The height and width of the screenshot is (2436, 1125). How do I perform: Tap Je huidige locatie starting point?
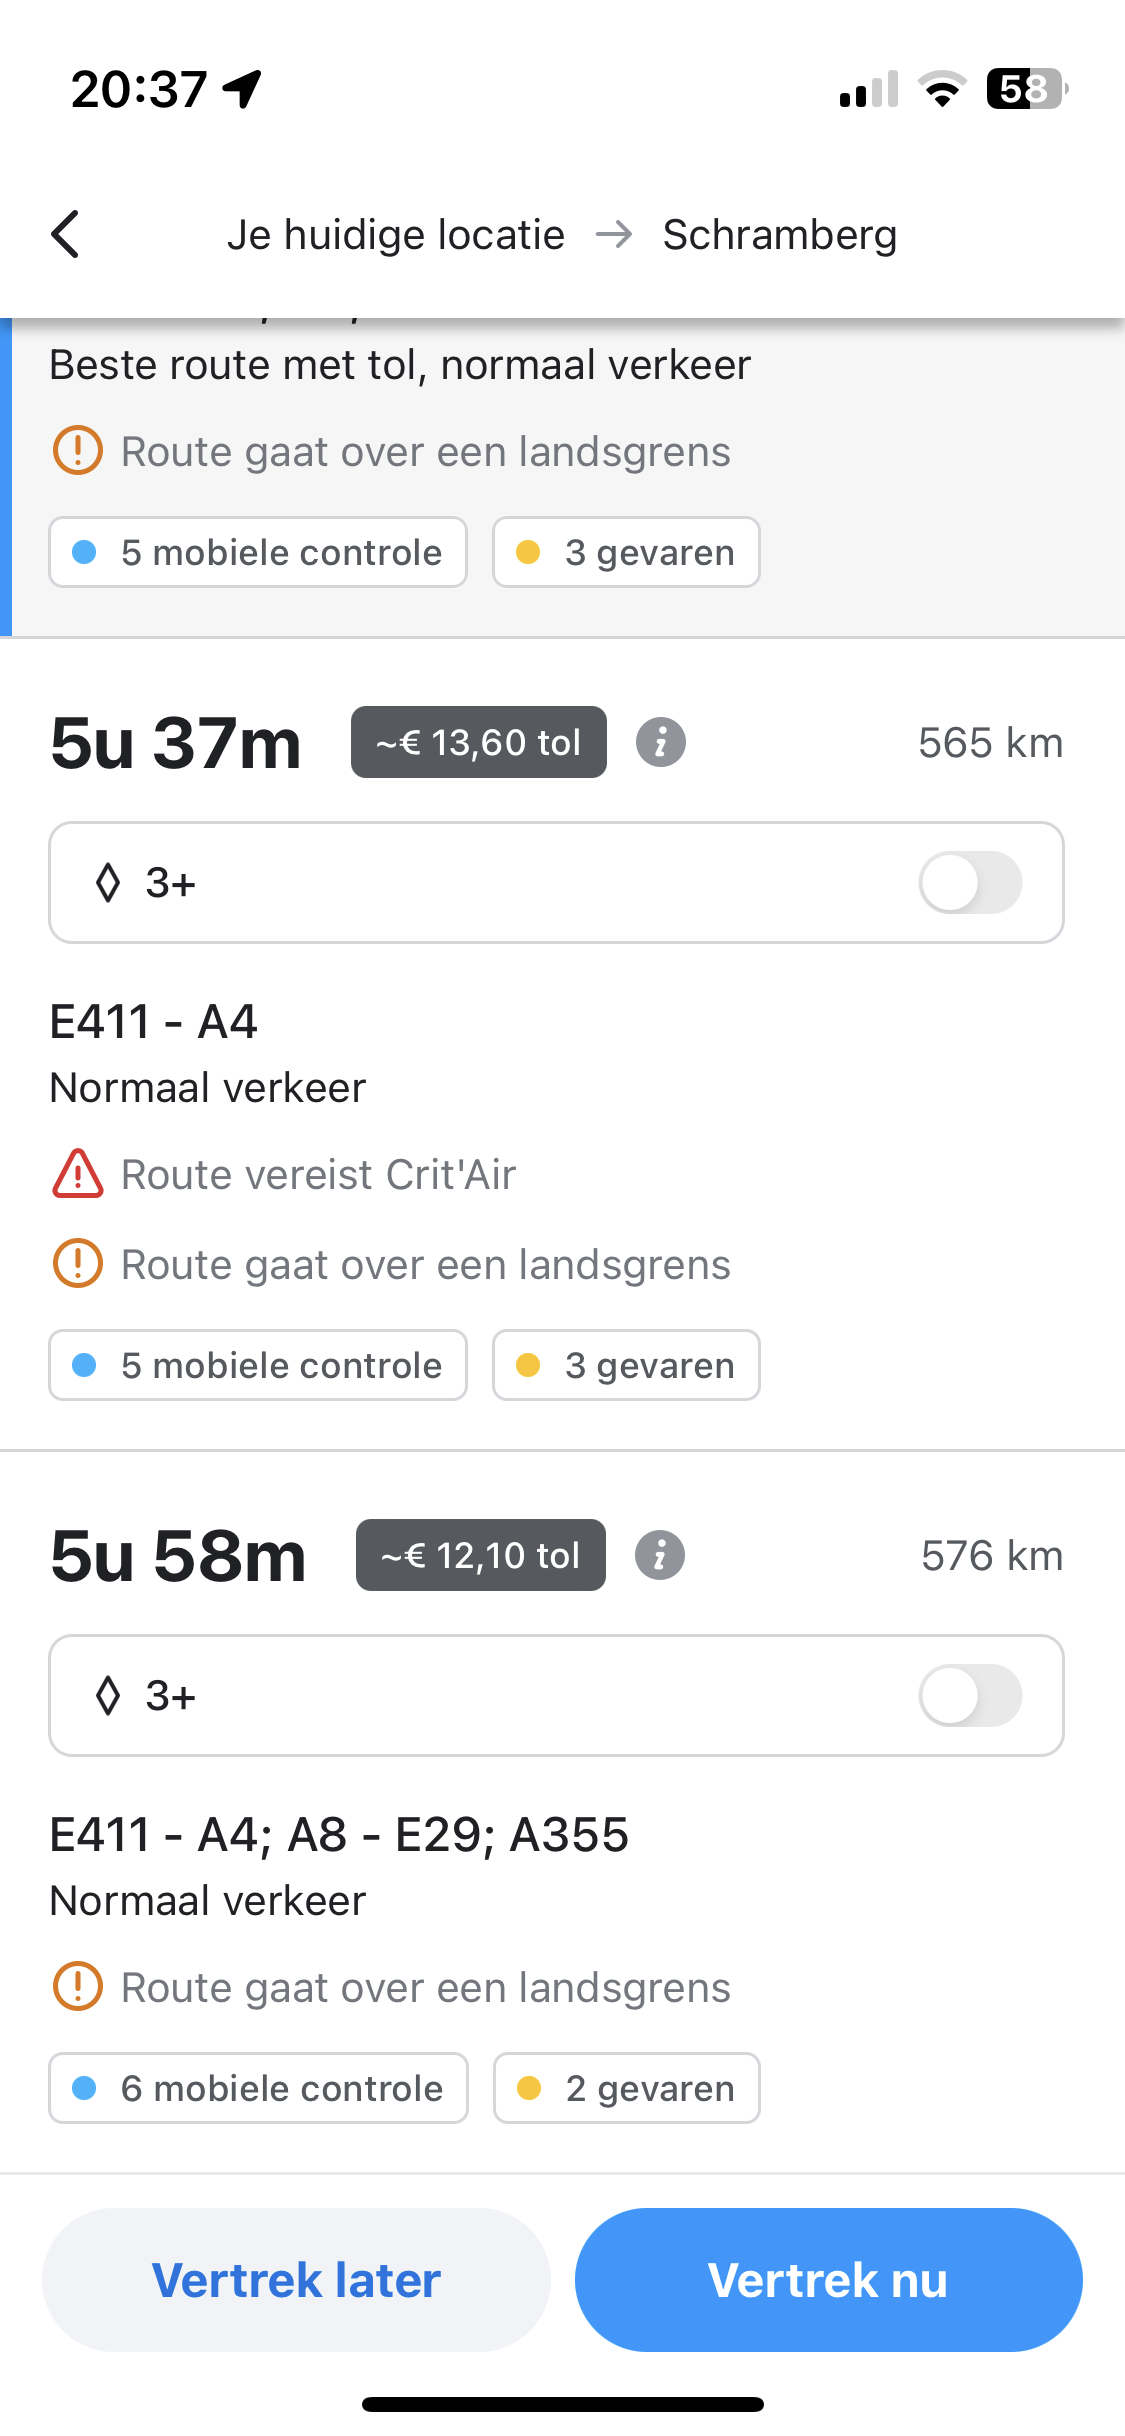[396, 236]
